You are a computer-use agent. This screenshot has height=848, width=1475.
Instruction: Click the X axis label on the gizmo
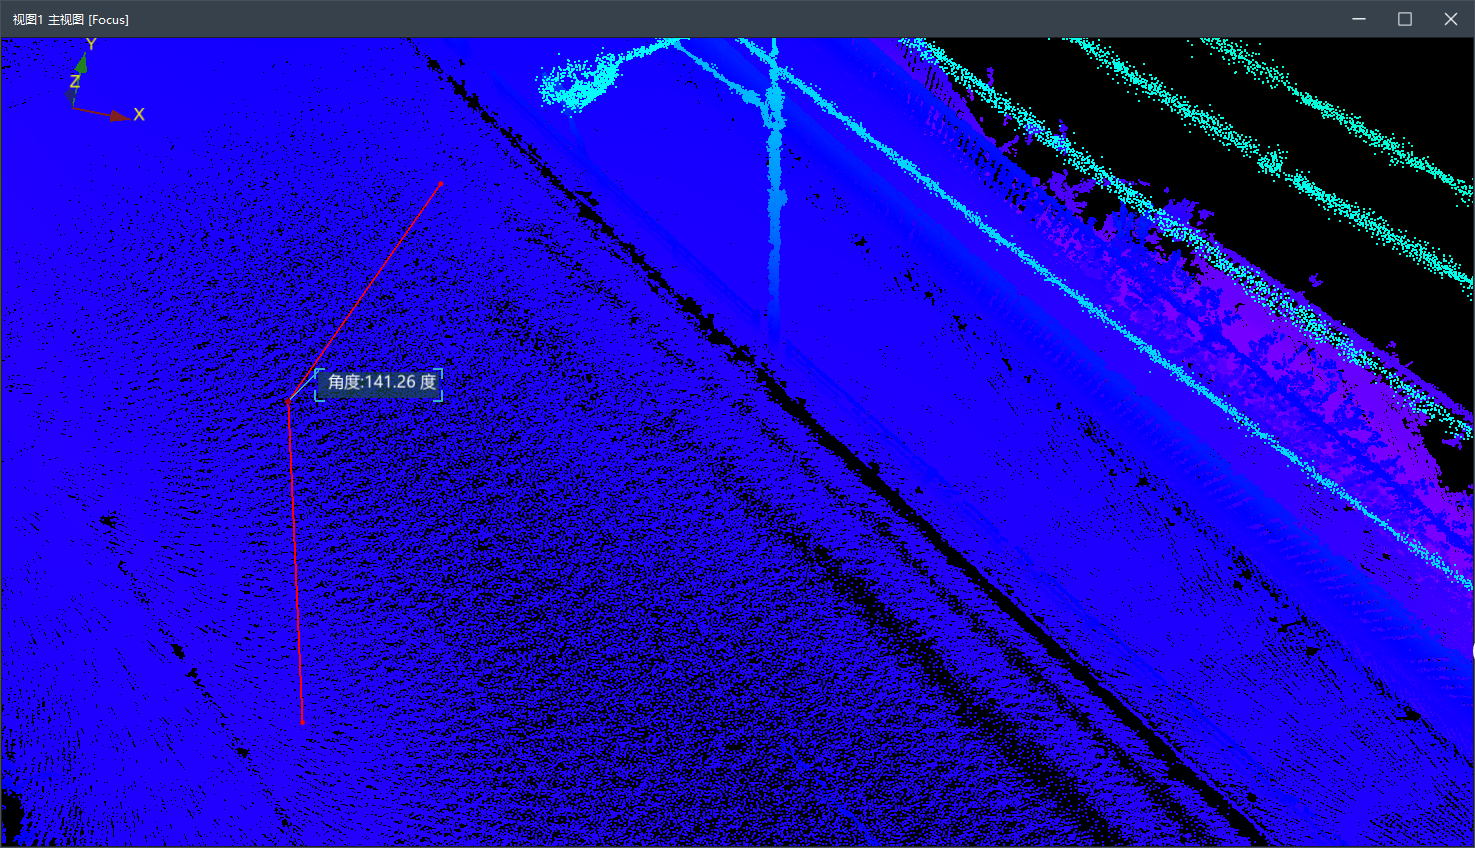click(139, 115)
